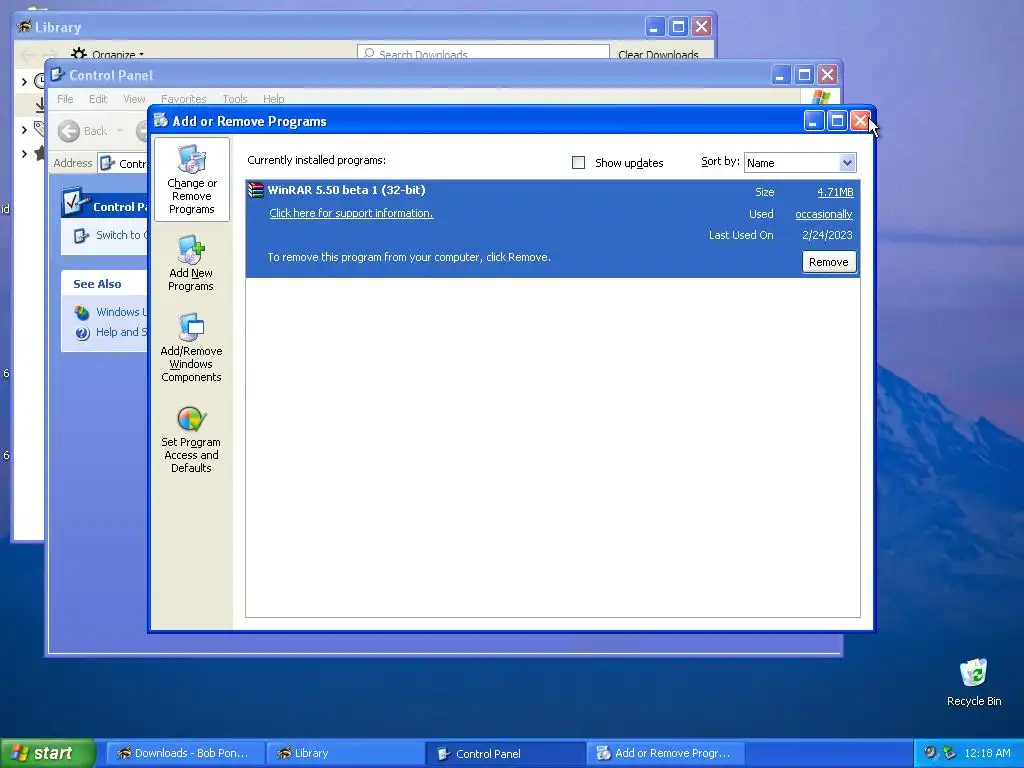Click the Control Panel title bar icon
Screen dimensions: 1024x768
tap(57, 74)
